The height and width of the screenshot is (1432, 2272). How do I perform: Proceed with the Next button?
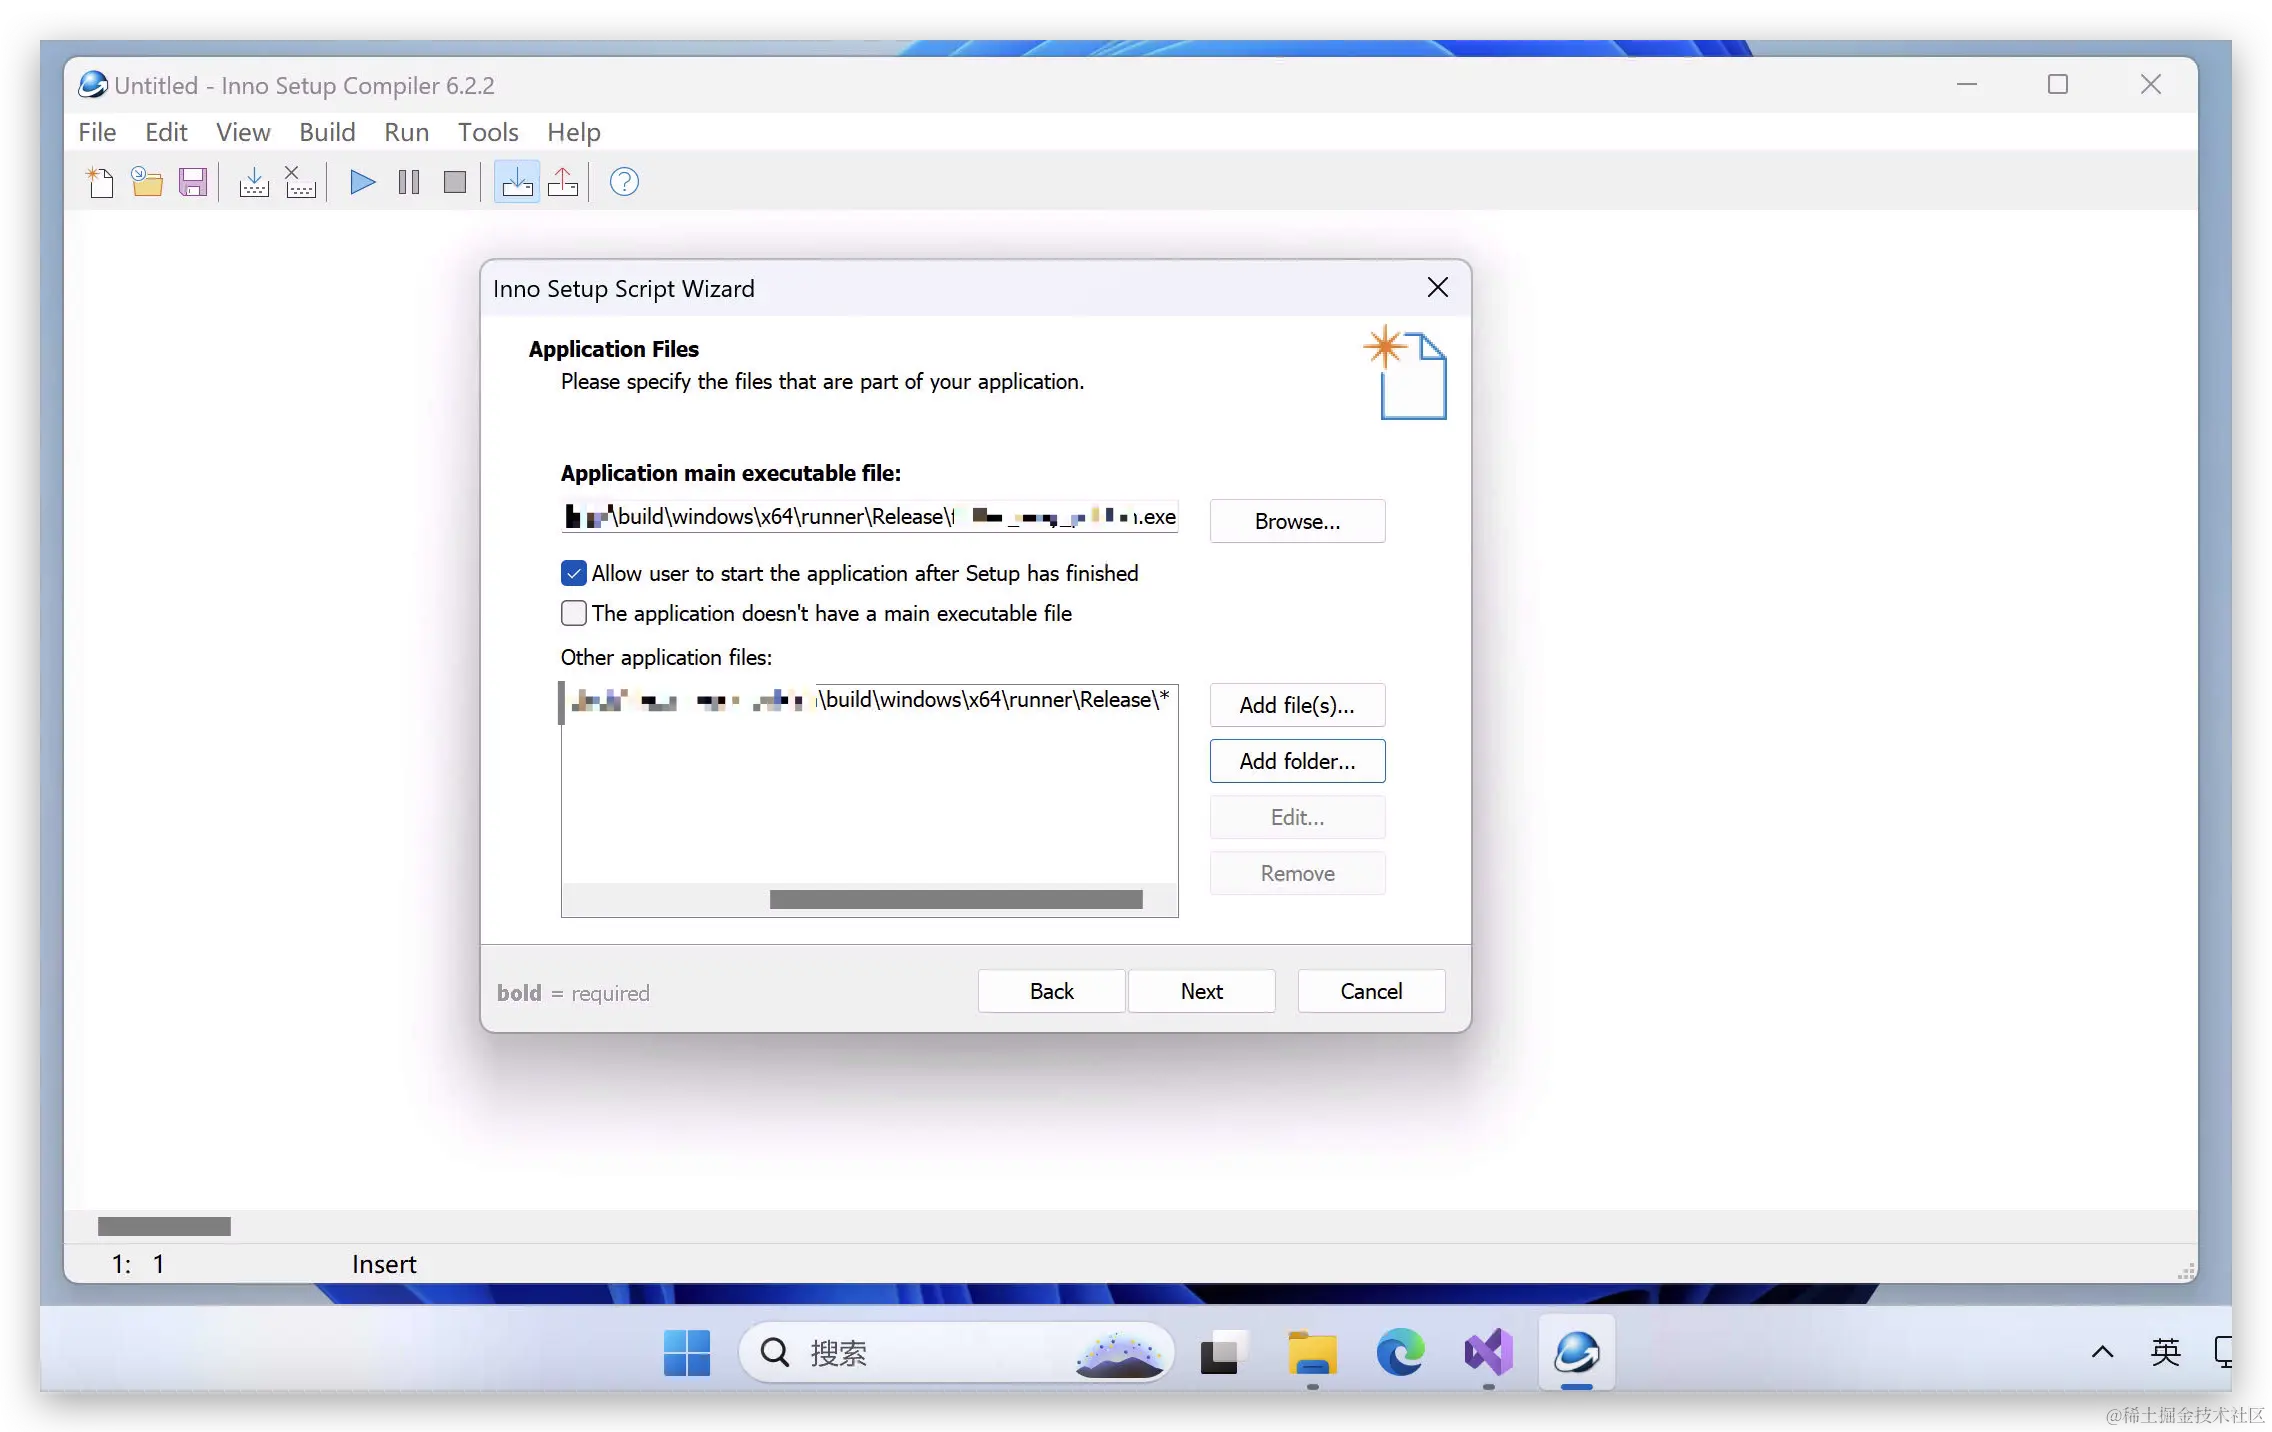pyautogui.click(x=1201, y=991)
